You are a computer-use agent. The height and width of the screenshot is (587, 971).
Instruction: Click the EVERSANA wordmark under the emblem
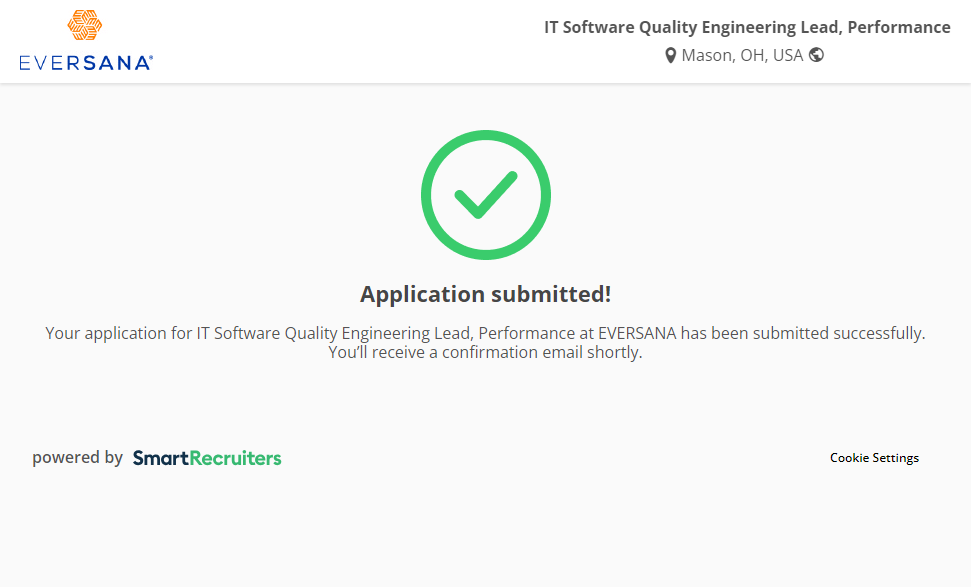[x=83, y=63]
